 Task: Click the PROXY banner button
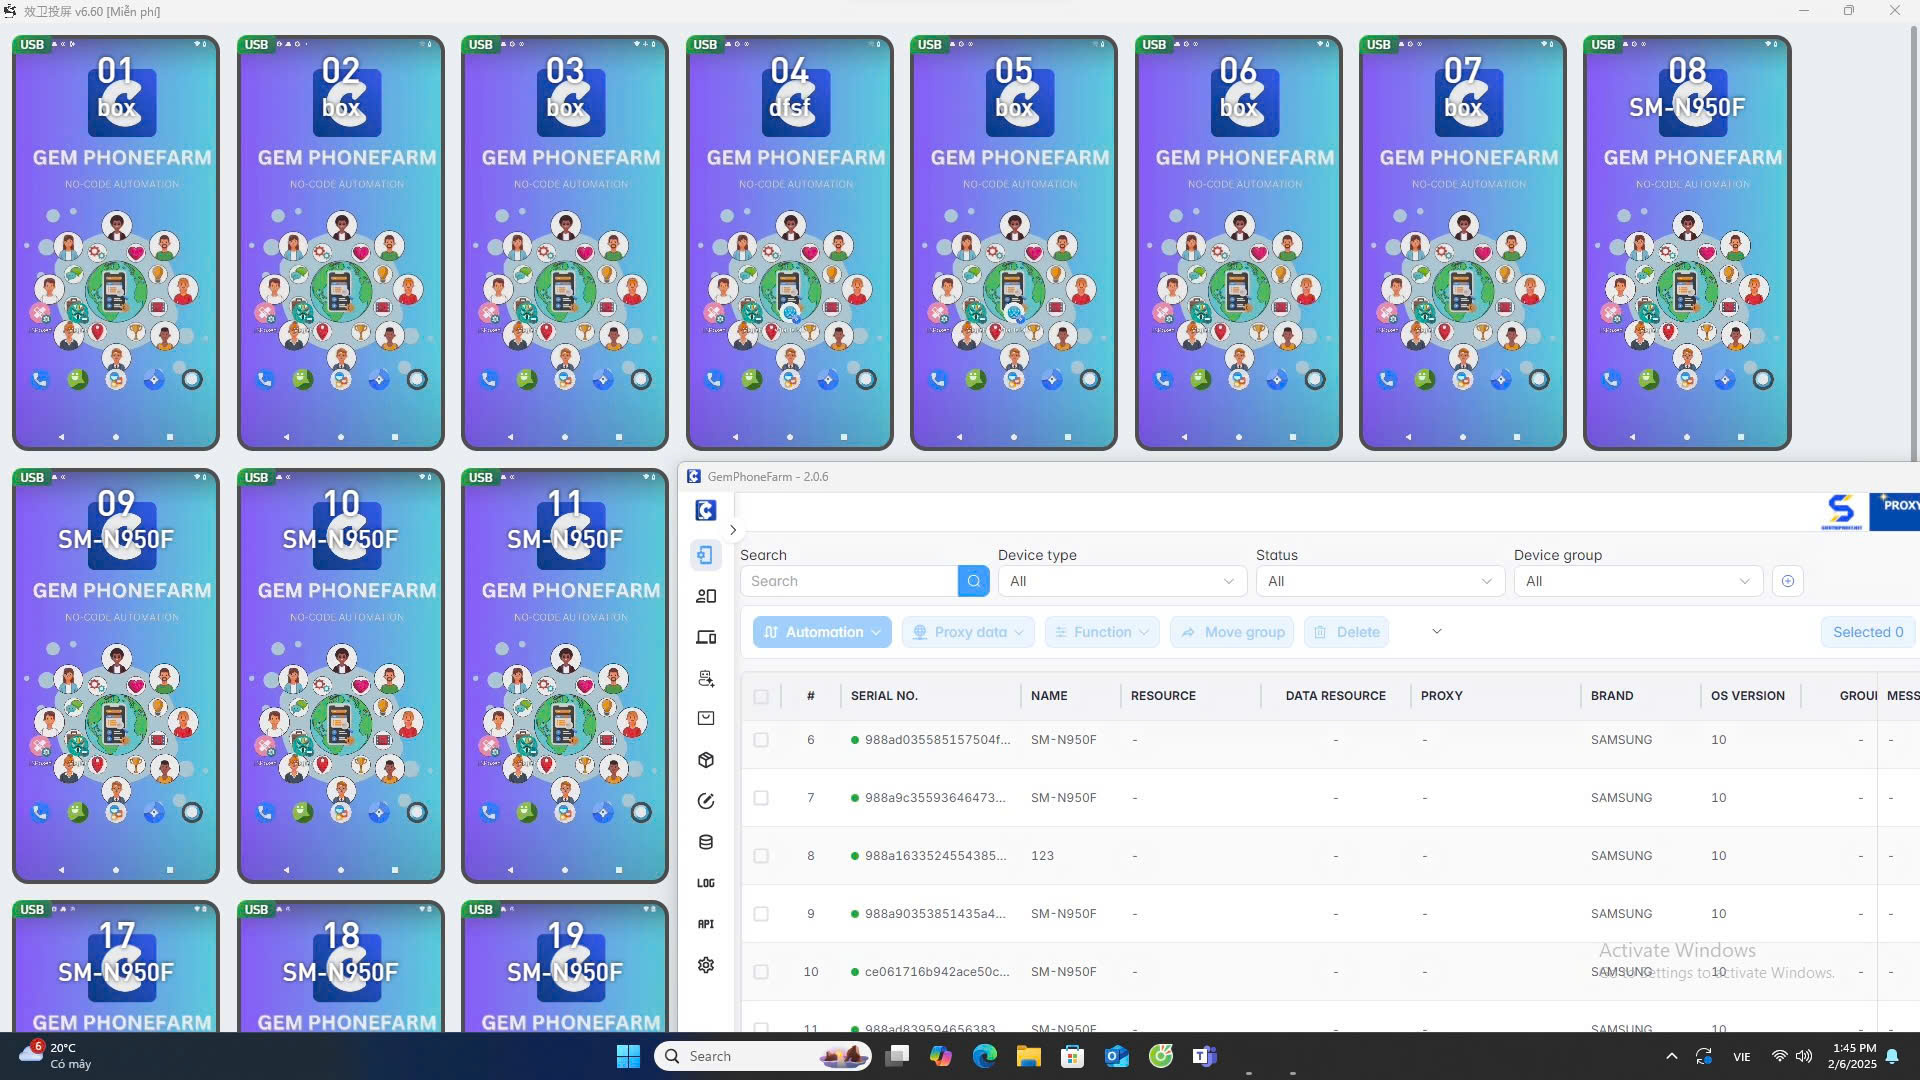1895,511
